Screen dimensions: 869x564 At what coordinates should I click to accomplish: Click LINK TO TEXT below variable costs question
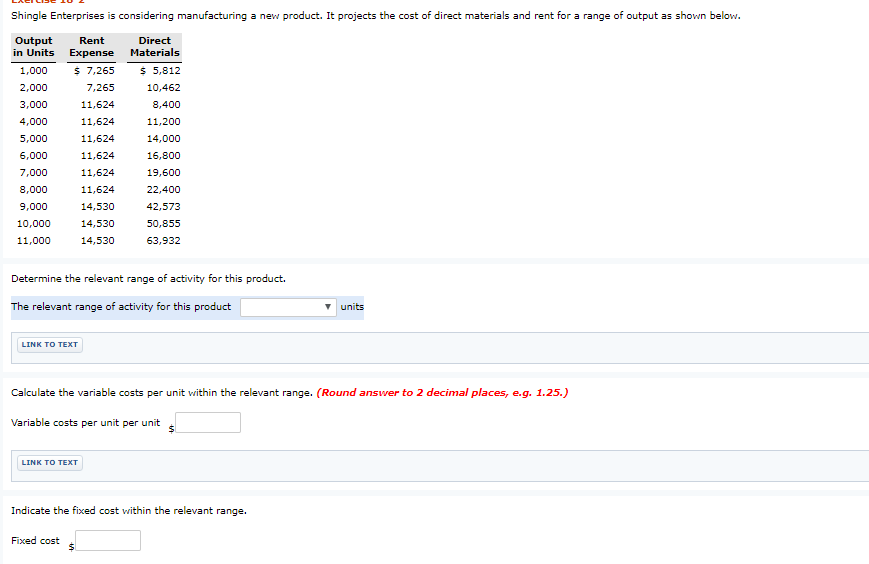[x=50, y=463]
